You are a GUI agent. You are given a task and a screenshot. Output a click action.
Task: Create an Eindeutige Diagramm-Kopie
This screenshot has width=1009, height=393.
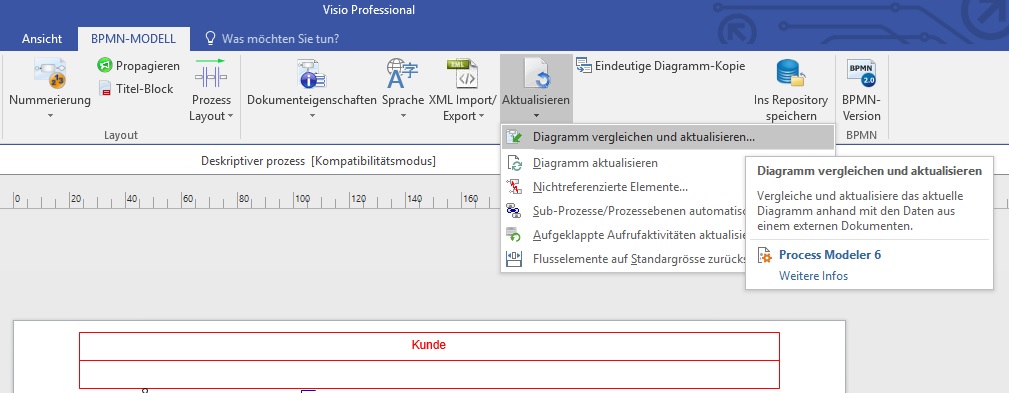660,66
